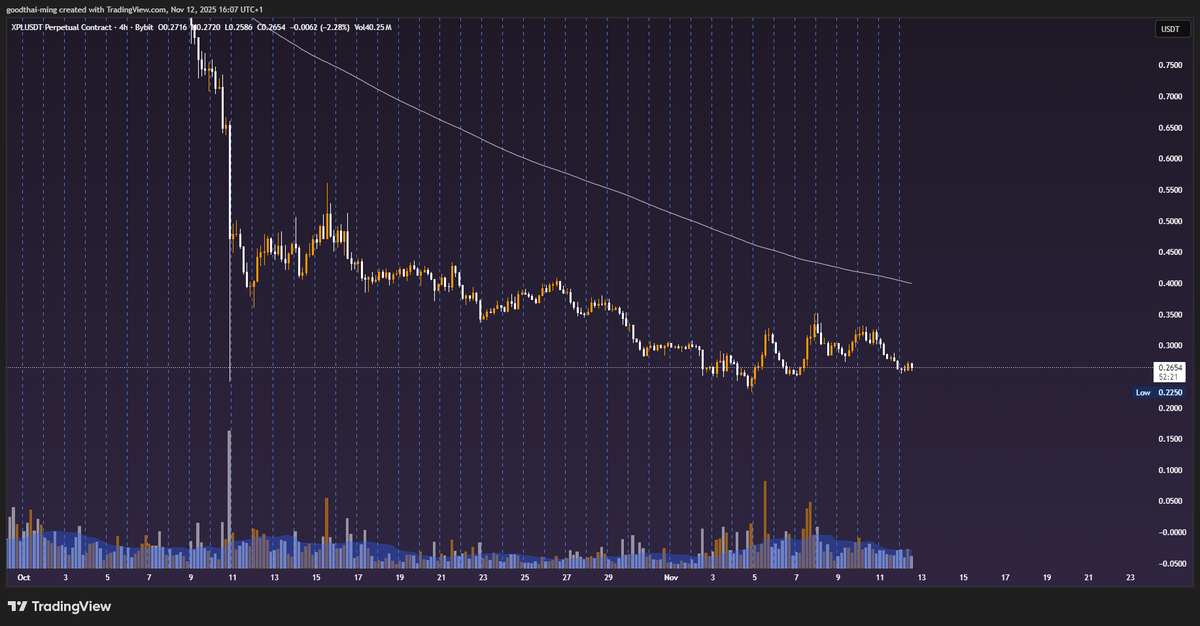Click the Oct label on time axis

coord(24,578)
